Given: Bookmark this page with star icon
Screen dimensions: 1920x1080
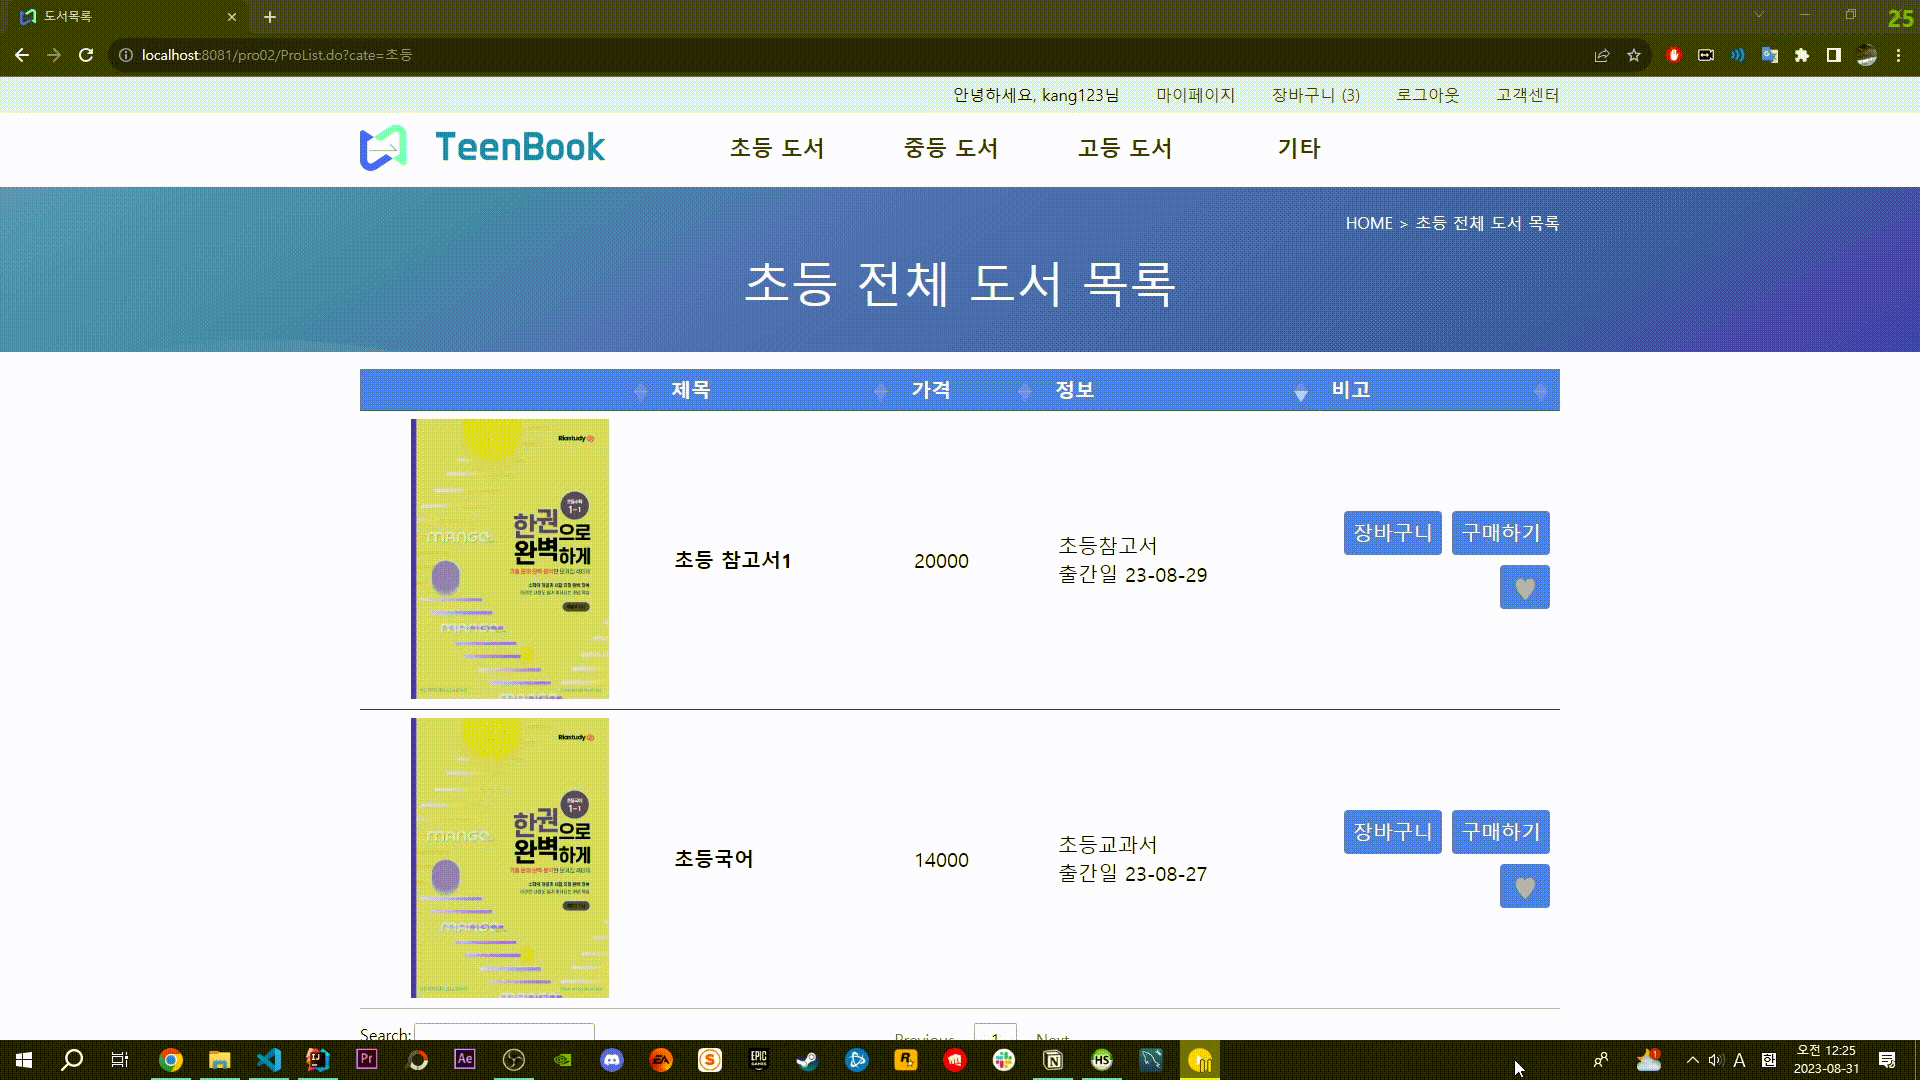Looking at the screenshot, I should click(x=1634, y=55).
